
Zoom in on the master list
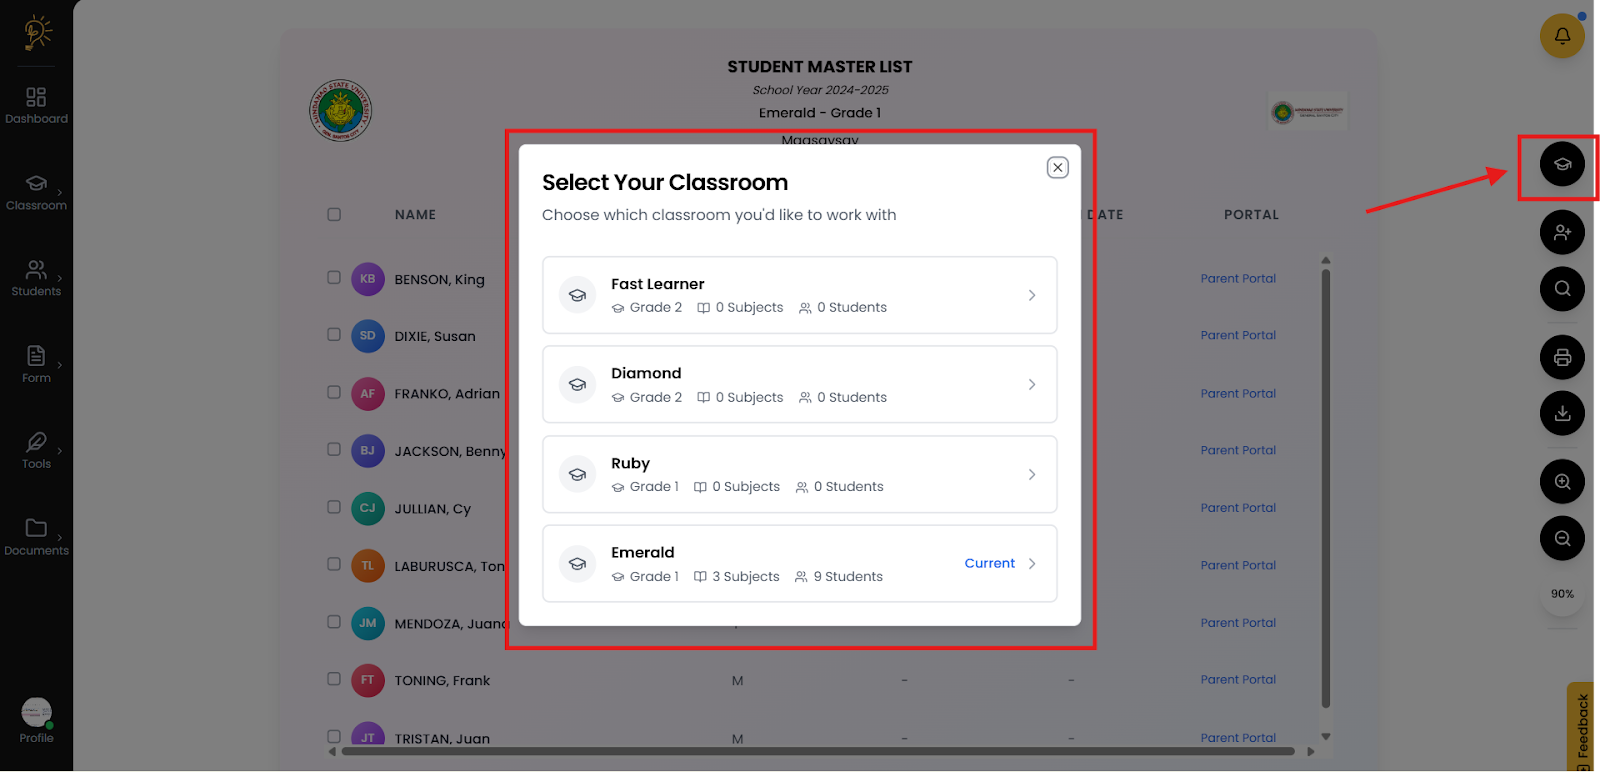pyautogui.click(x=1561, y=482)
